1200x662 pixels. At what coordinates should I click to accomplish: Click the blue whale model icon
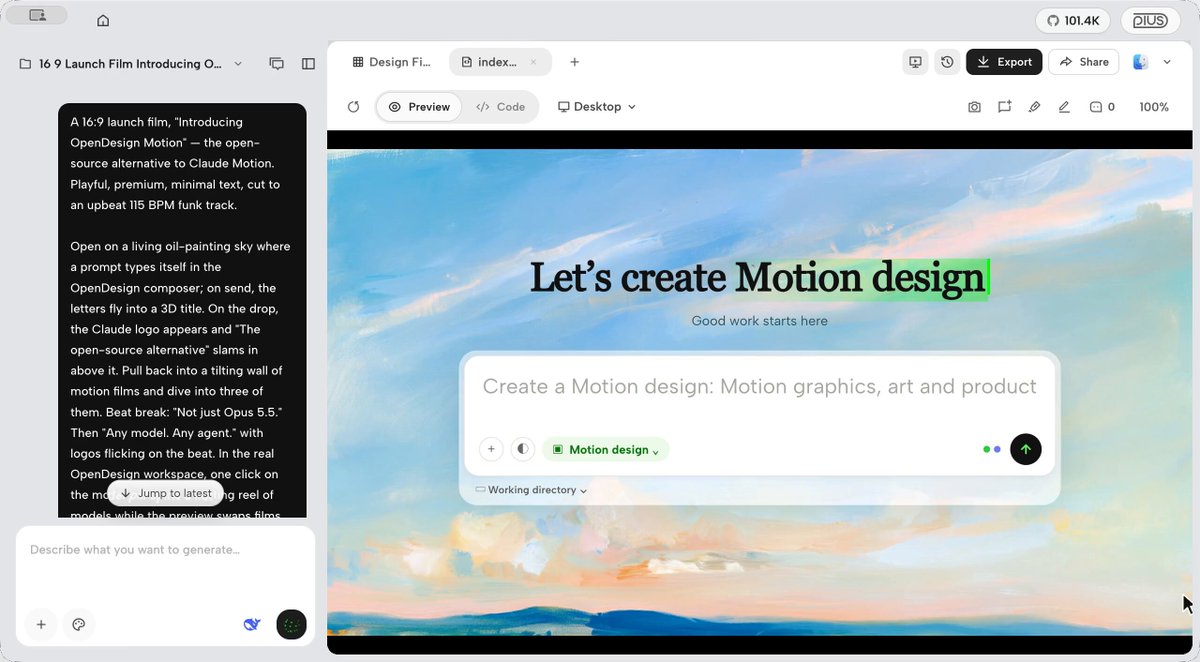pyautogui.click(x=252, y=625)
